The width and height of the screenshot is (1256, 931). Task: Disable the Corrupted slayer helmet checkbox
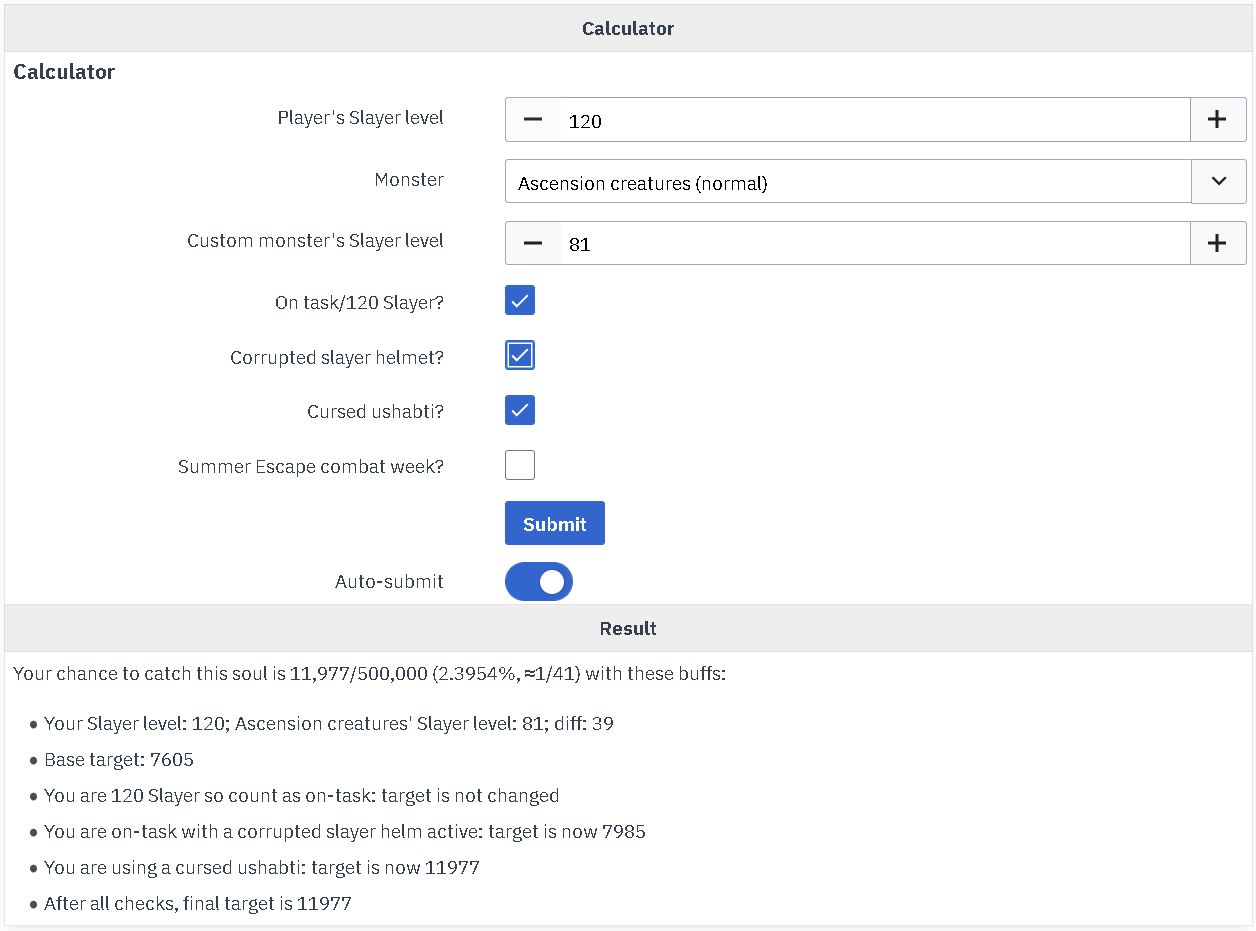pyautogui.click(x=520, y=356)
